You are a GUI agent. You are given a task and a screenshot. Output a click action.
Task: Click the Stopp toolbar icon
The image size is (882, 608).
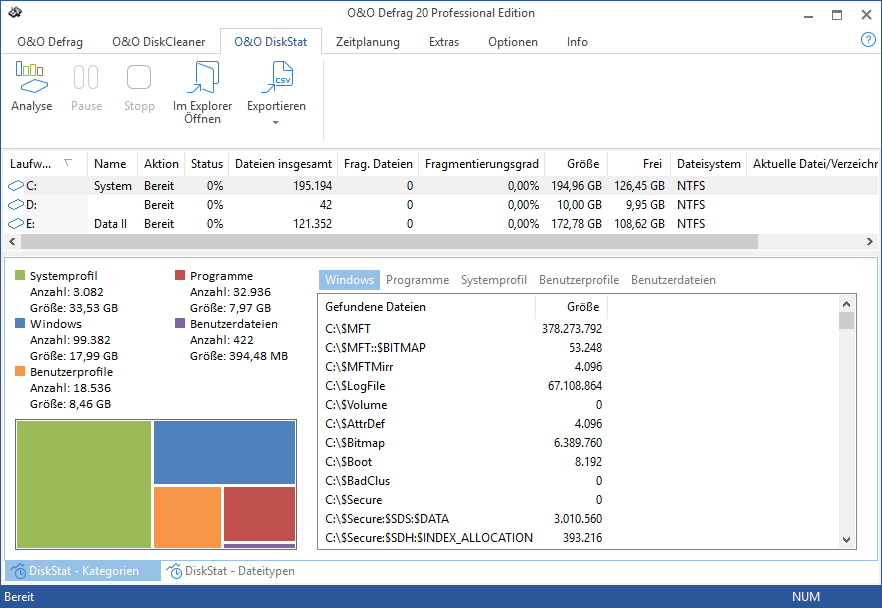click(139, 78)
